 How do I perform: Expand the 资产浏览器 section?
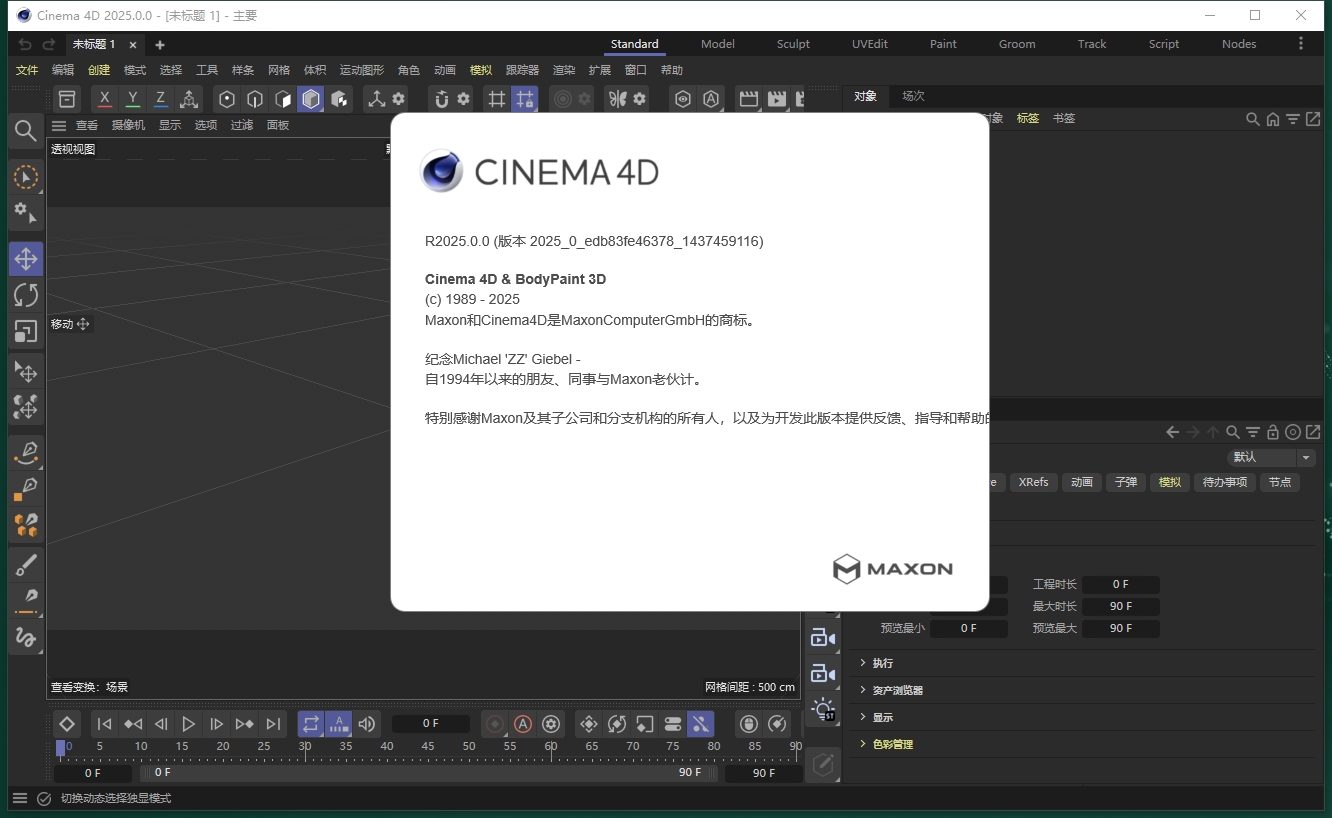tap(899, 689)
